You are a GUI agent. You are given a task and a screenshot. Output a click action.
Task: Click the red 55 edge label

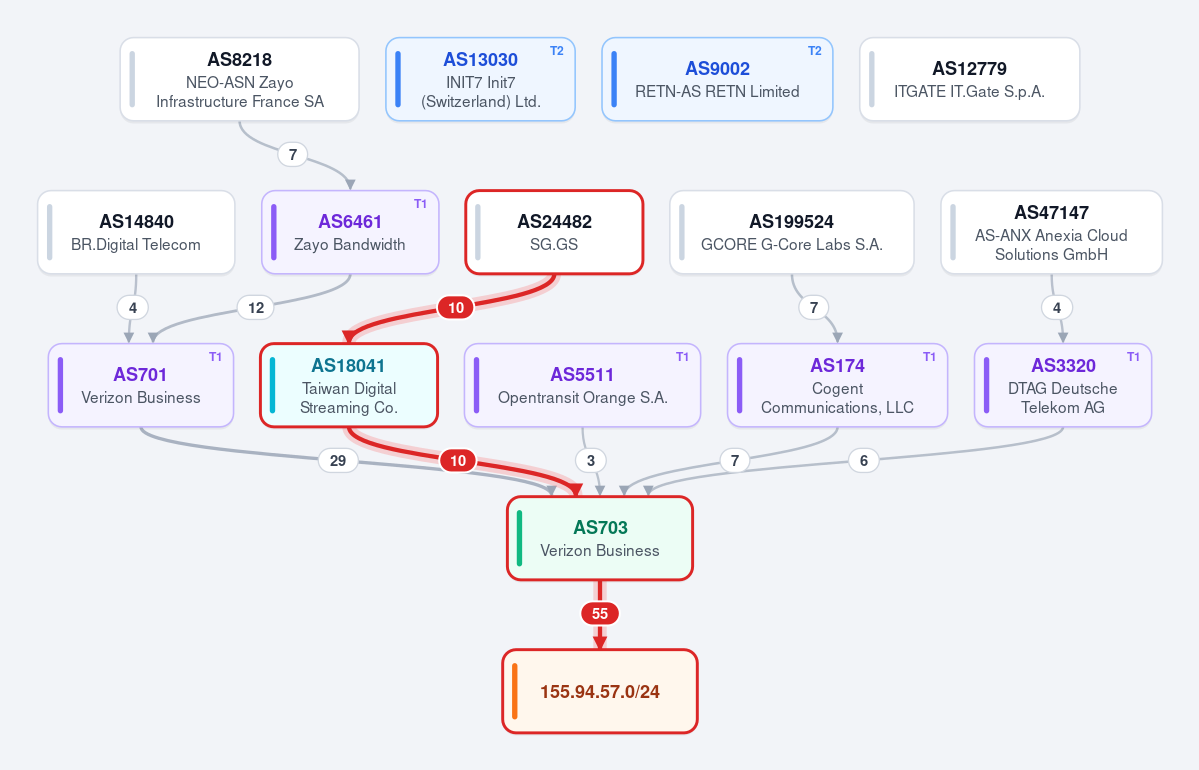coord(600,613)
